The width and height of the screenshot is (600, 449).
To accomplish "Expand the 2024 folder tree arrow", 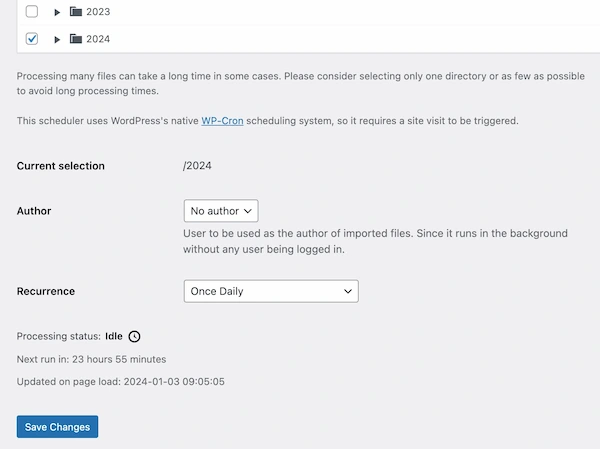I will [57, 39].
